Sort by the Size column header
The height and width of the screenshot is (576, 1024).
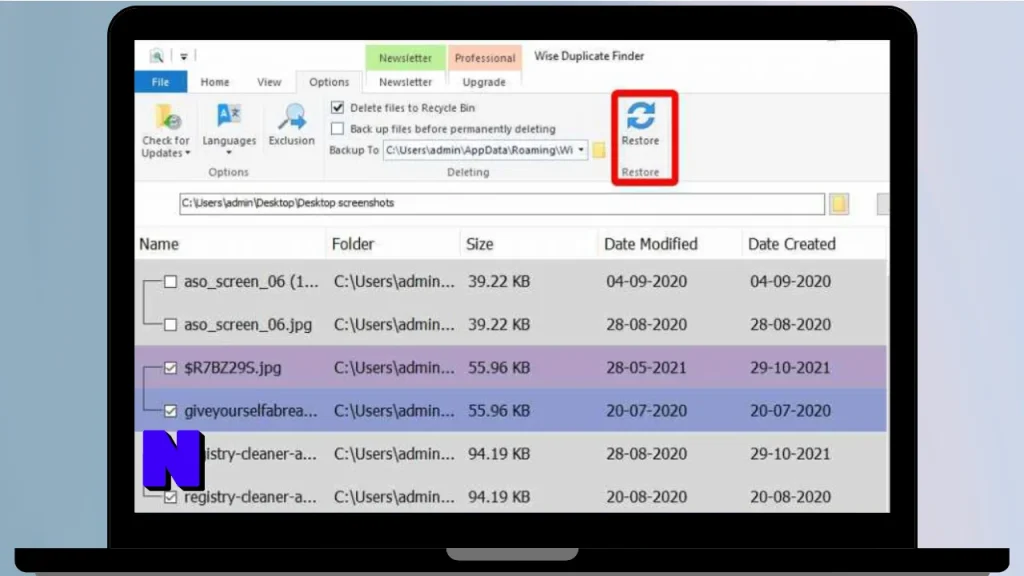tap(479, 244)
